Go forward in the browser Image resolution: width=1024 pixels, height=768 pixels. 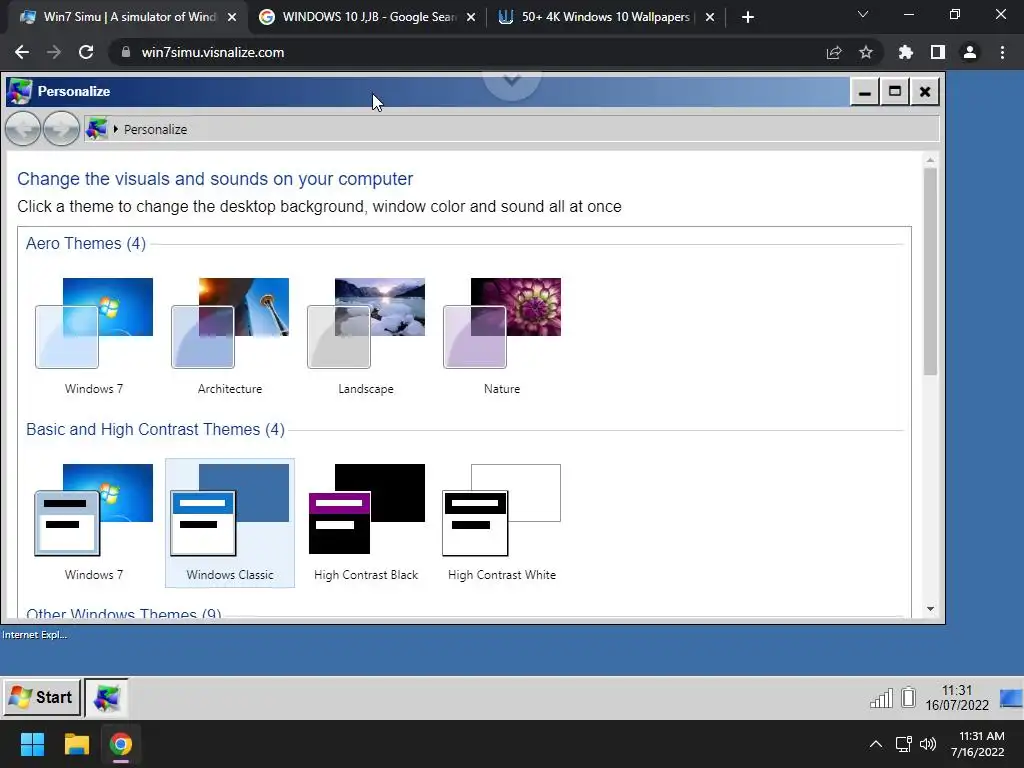click(54, 52)
